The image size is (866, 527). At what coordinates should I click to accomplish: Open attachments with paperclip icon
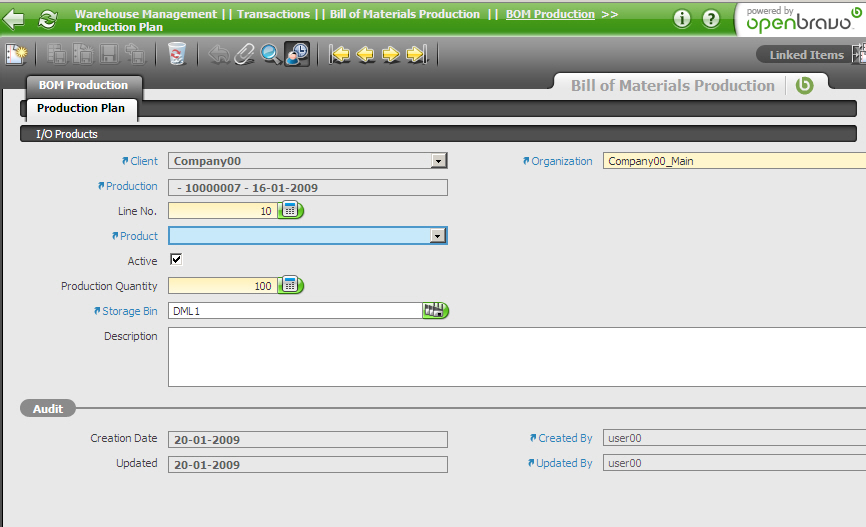244,54
